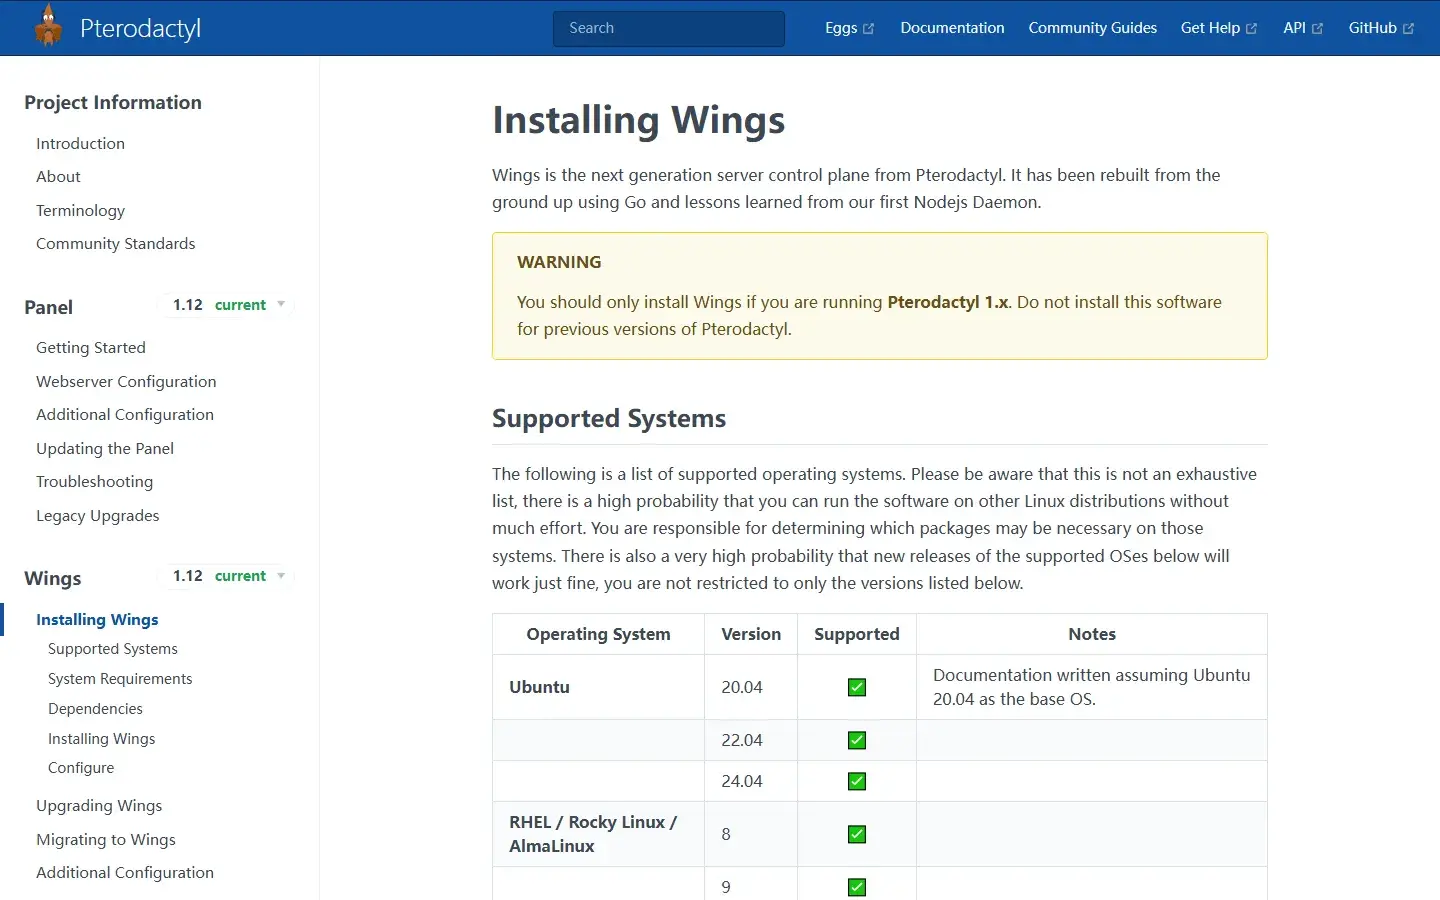The image size is (1440, 900).
Task: Click the Search input field
Action: click(669, 28)
